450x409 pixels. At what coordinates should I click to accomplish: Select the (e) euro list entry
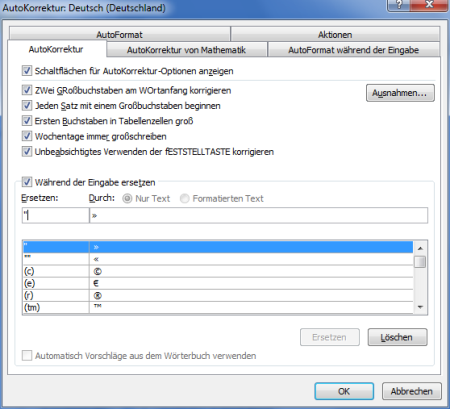tap(218, 283)
